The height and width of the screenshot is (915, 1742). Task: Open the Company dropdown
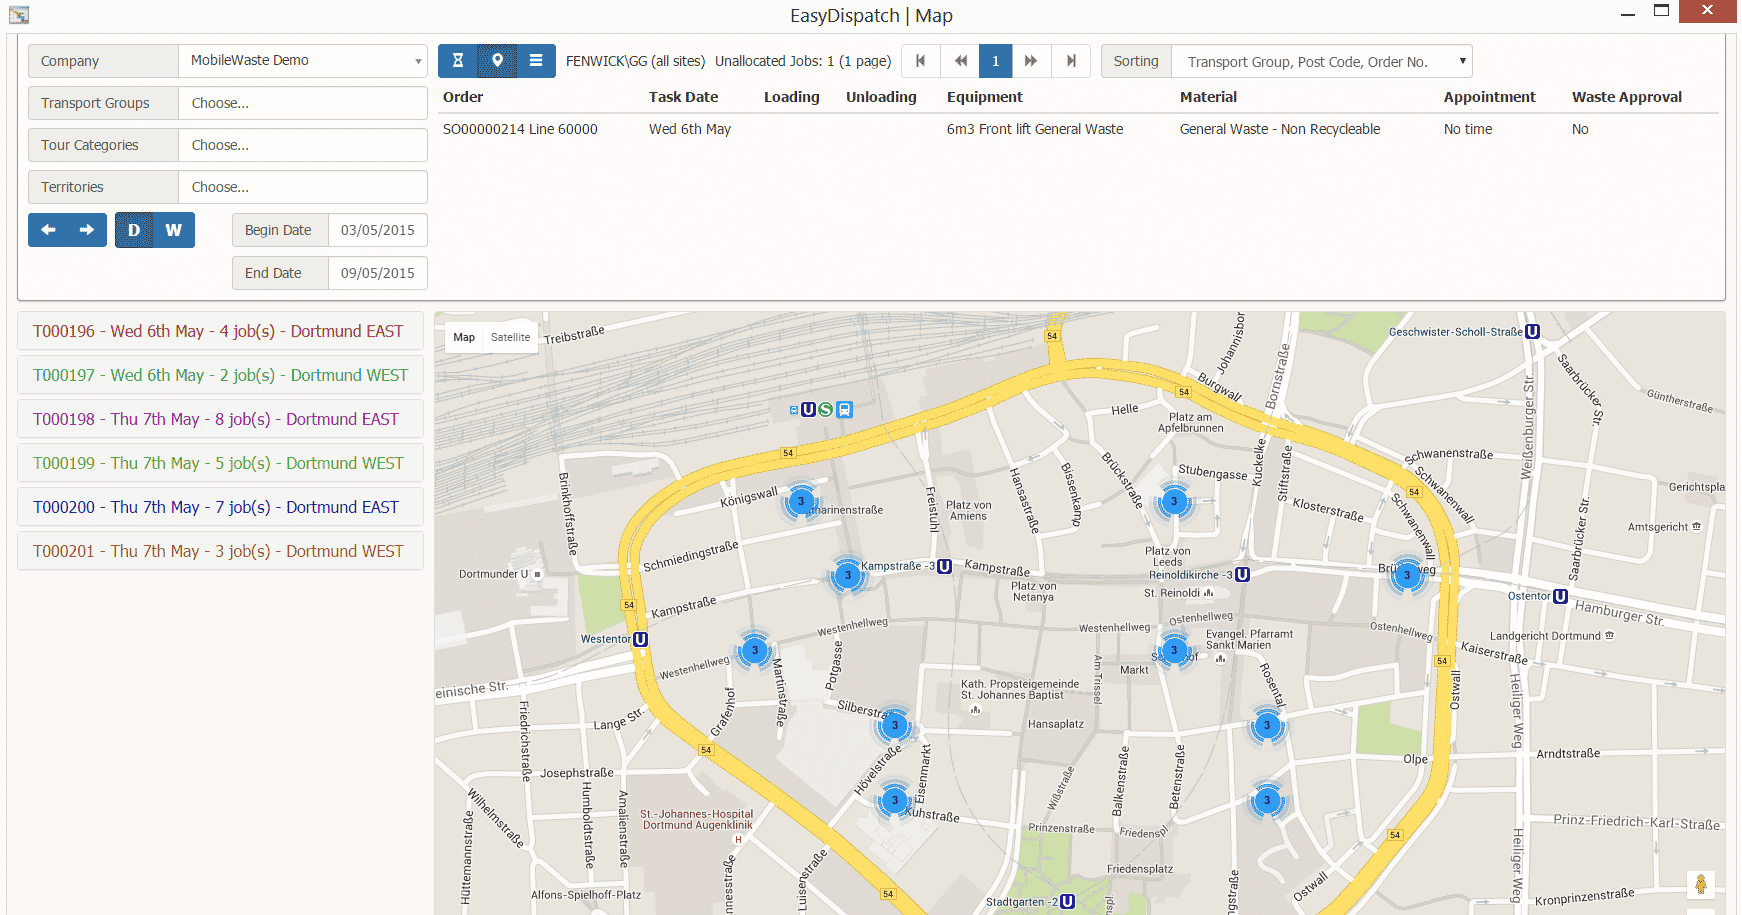[302, 61]
